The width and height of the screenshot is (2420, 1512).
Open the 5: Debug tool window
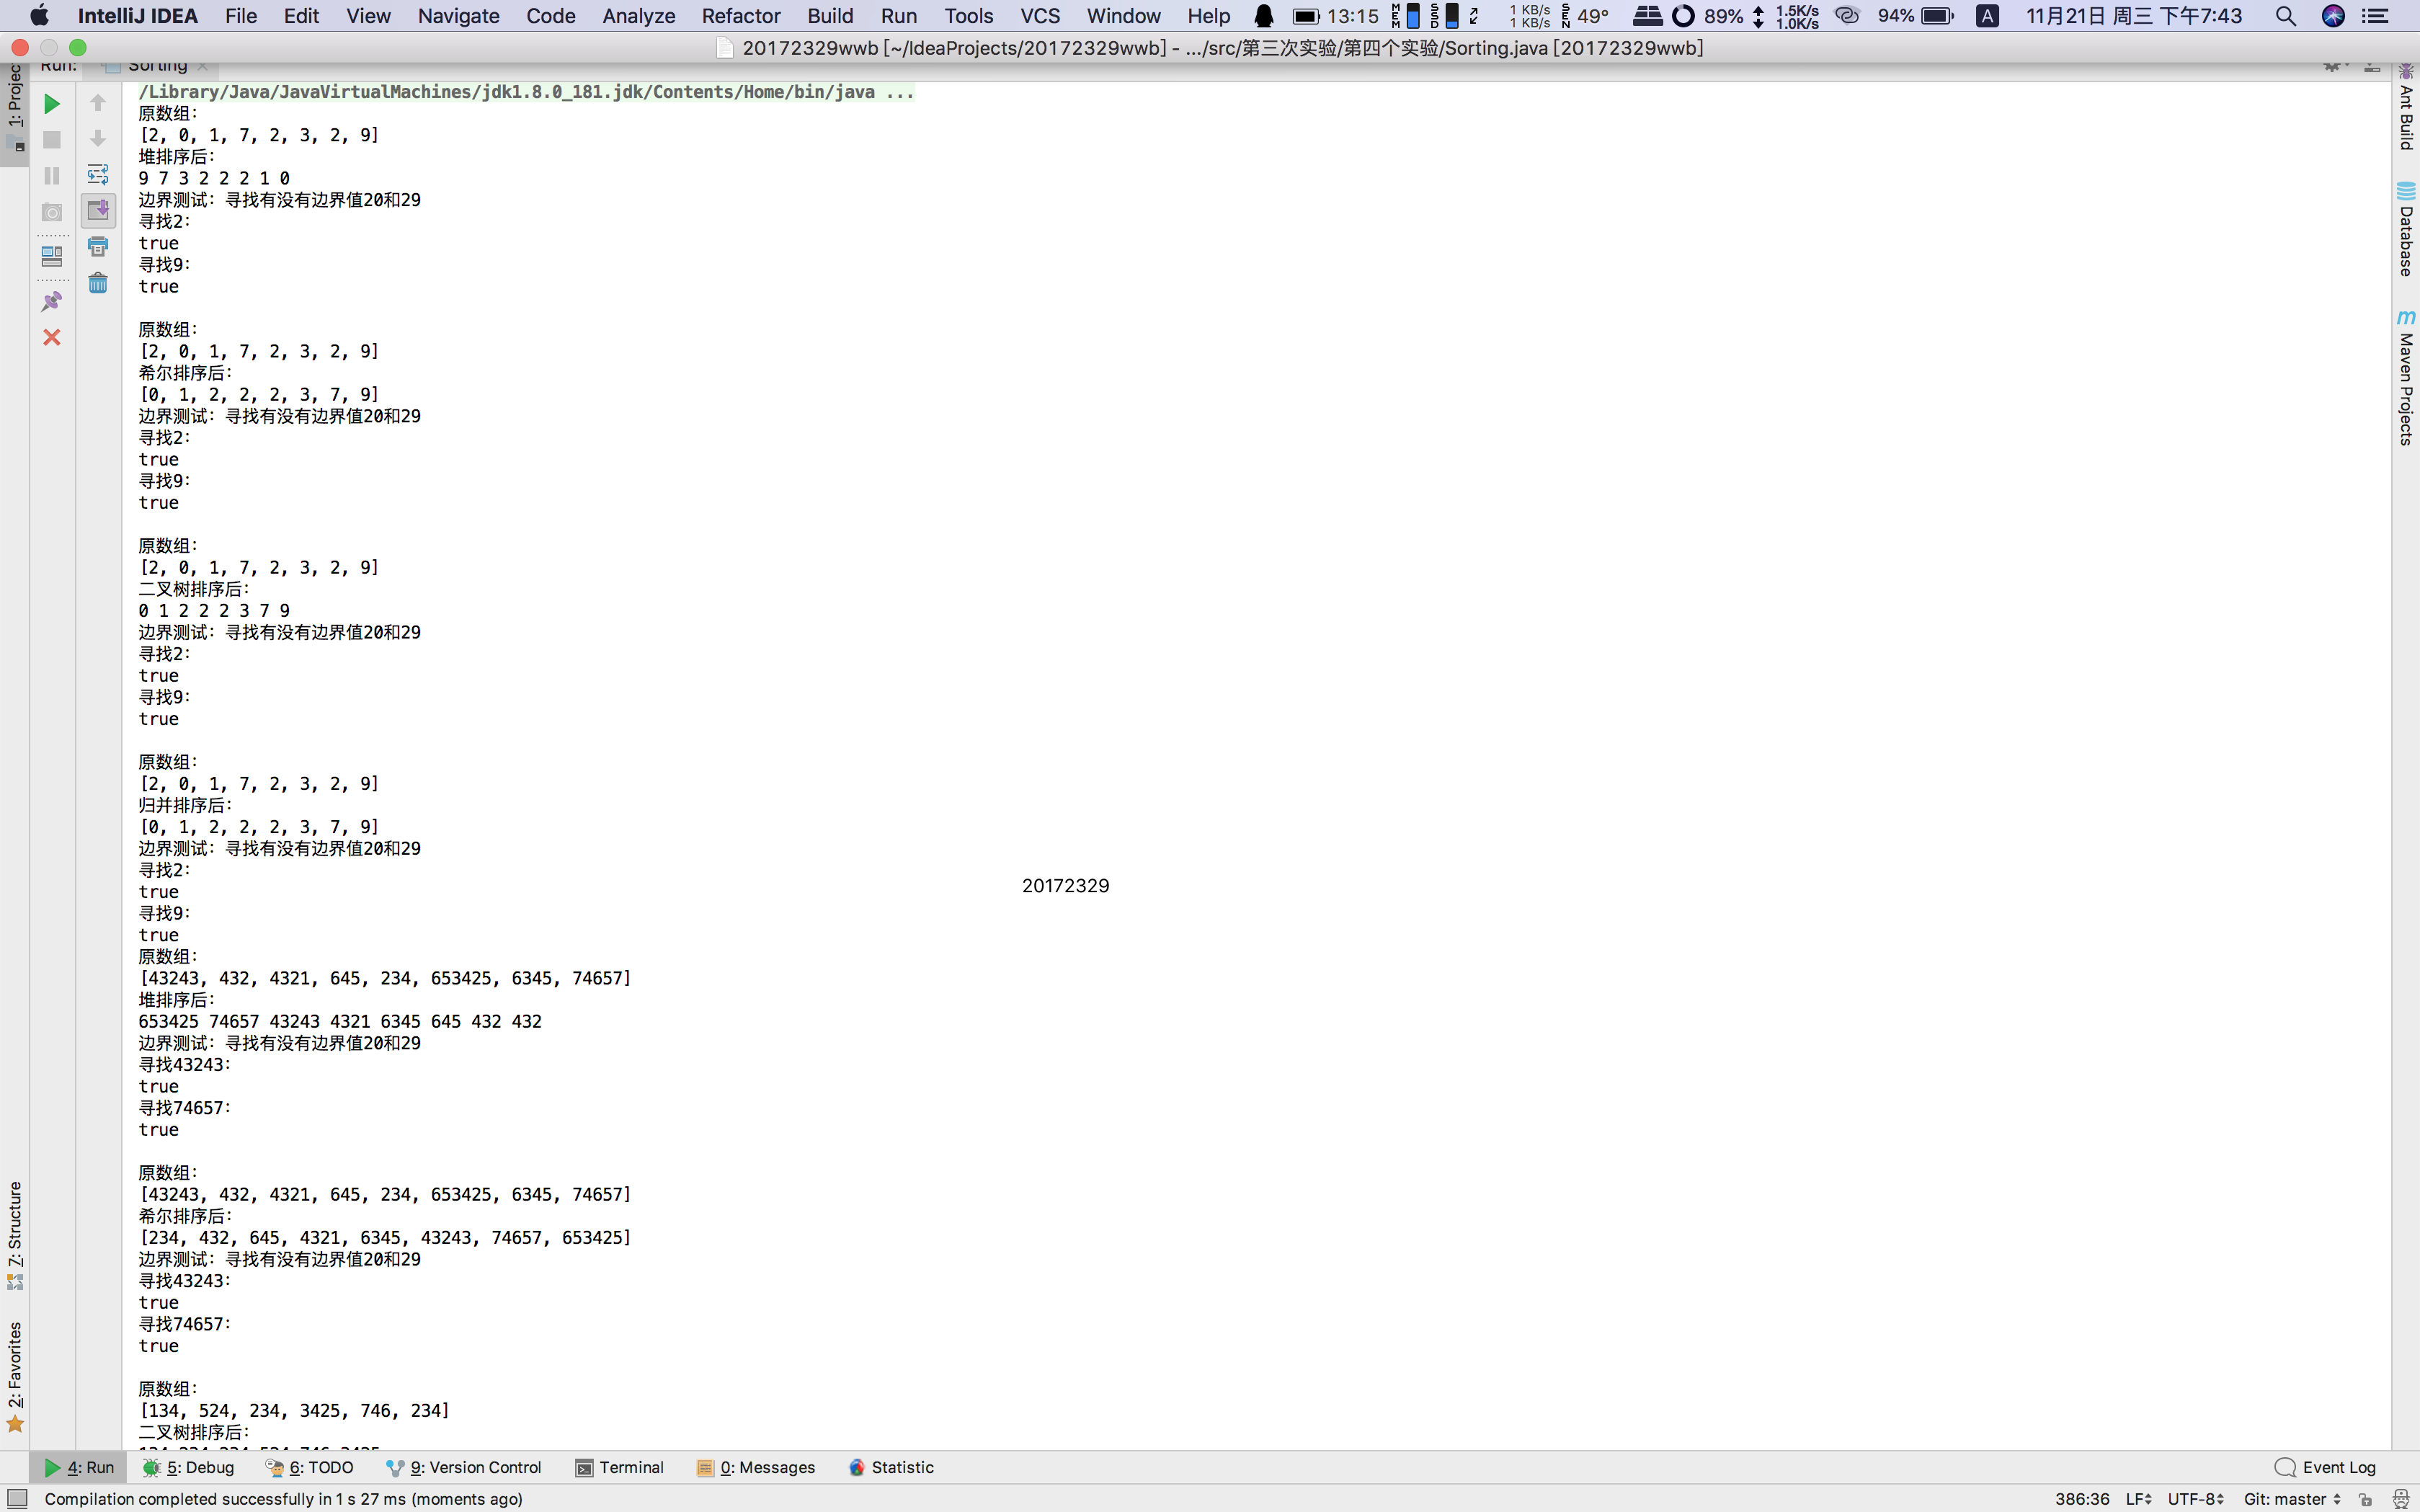point(189,1467)
